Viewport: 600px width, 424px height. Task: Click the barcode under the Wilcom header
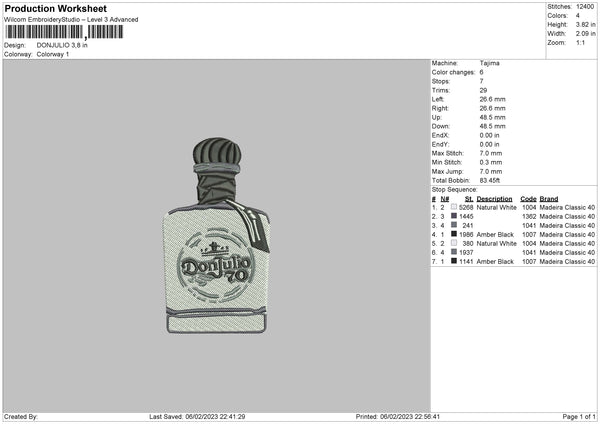[x=64, y=32]
